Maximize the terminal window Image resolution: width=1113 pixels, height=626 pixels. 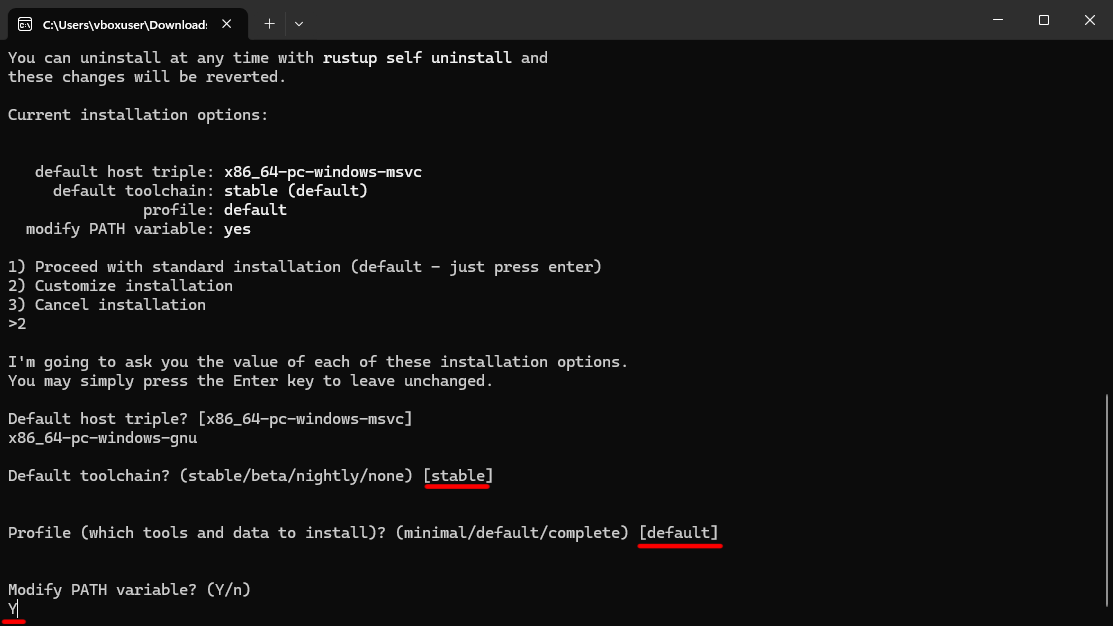1044,20
